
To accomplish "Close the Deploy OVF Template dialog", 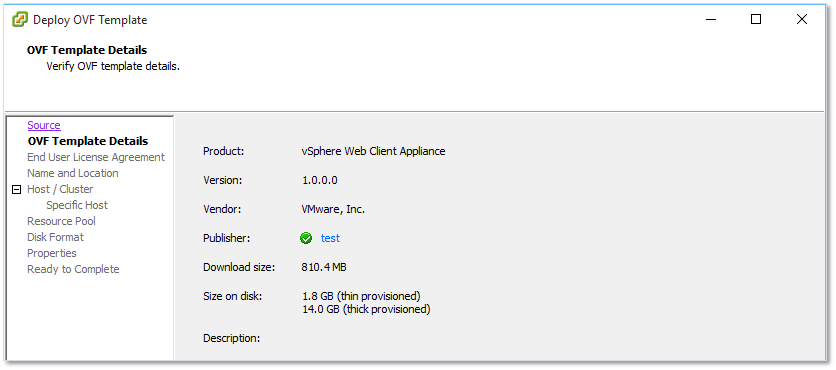I will [x=801, y=20].
